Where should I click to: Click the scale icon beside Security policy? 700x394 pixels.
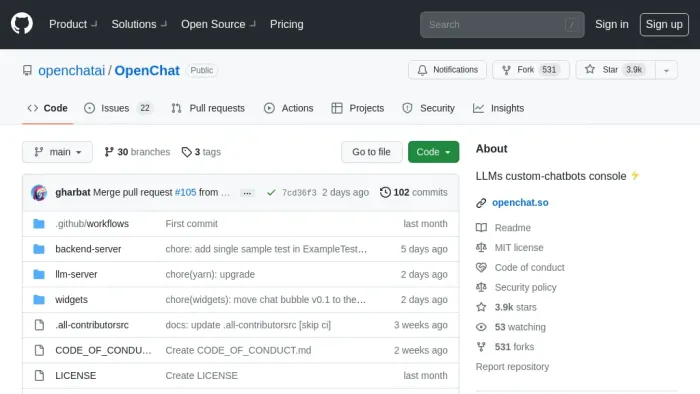[x=481, y=287]
